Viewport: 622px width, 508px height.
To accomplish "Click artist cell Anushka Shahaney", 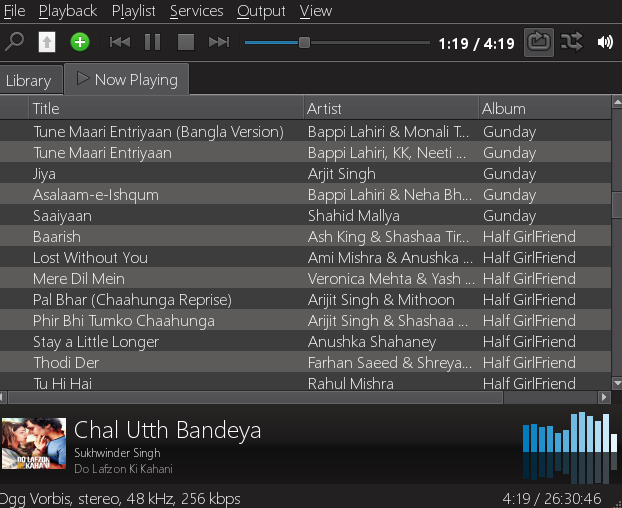I will pos(372,342).
